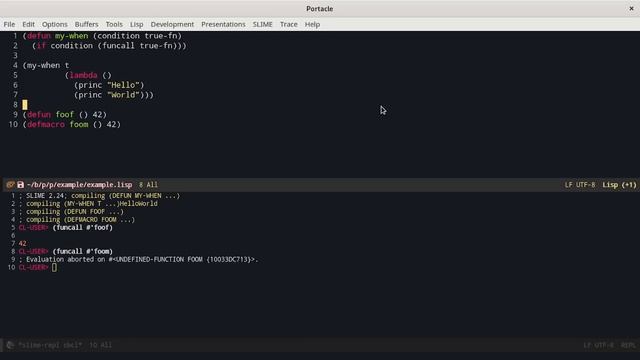This screenshot has height=360, width=640.
Task: Open the File menu
Action: point(9,24)
